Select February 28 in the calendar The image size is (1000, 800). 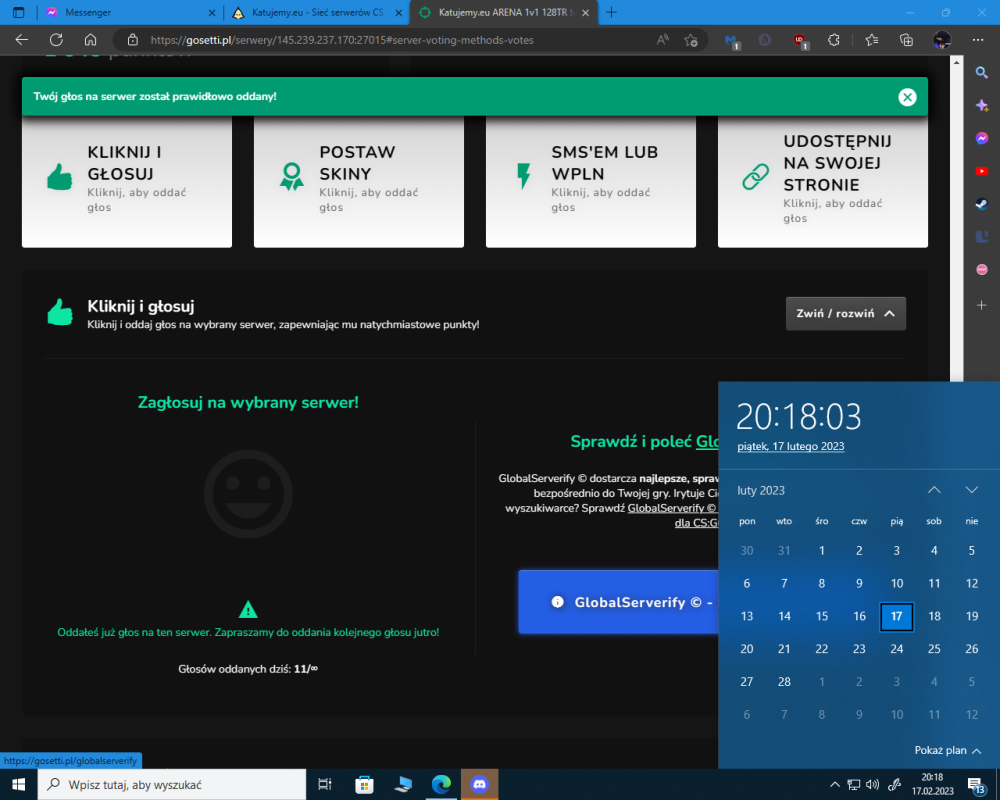click(x=784, y=682)
